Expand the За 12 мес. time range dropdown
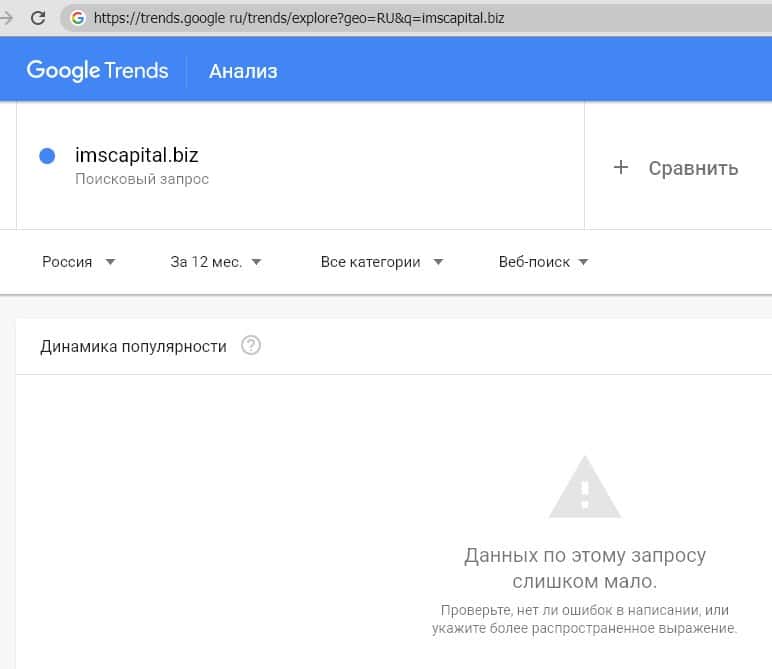The height and width of the screenshot is (669, 772). click(x=215, y=262)
